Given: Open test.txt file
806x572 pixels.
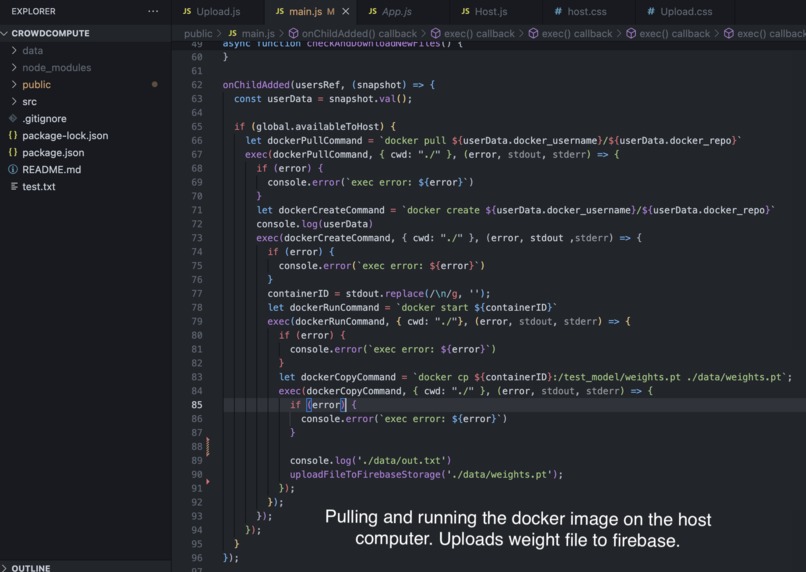Looking at the screenshot, I should pyautogui.click(x=39, y=187).
